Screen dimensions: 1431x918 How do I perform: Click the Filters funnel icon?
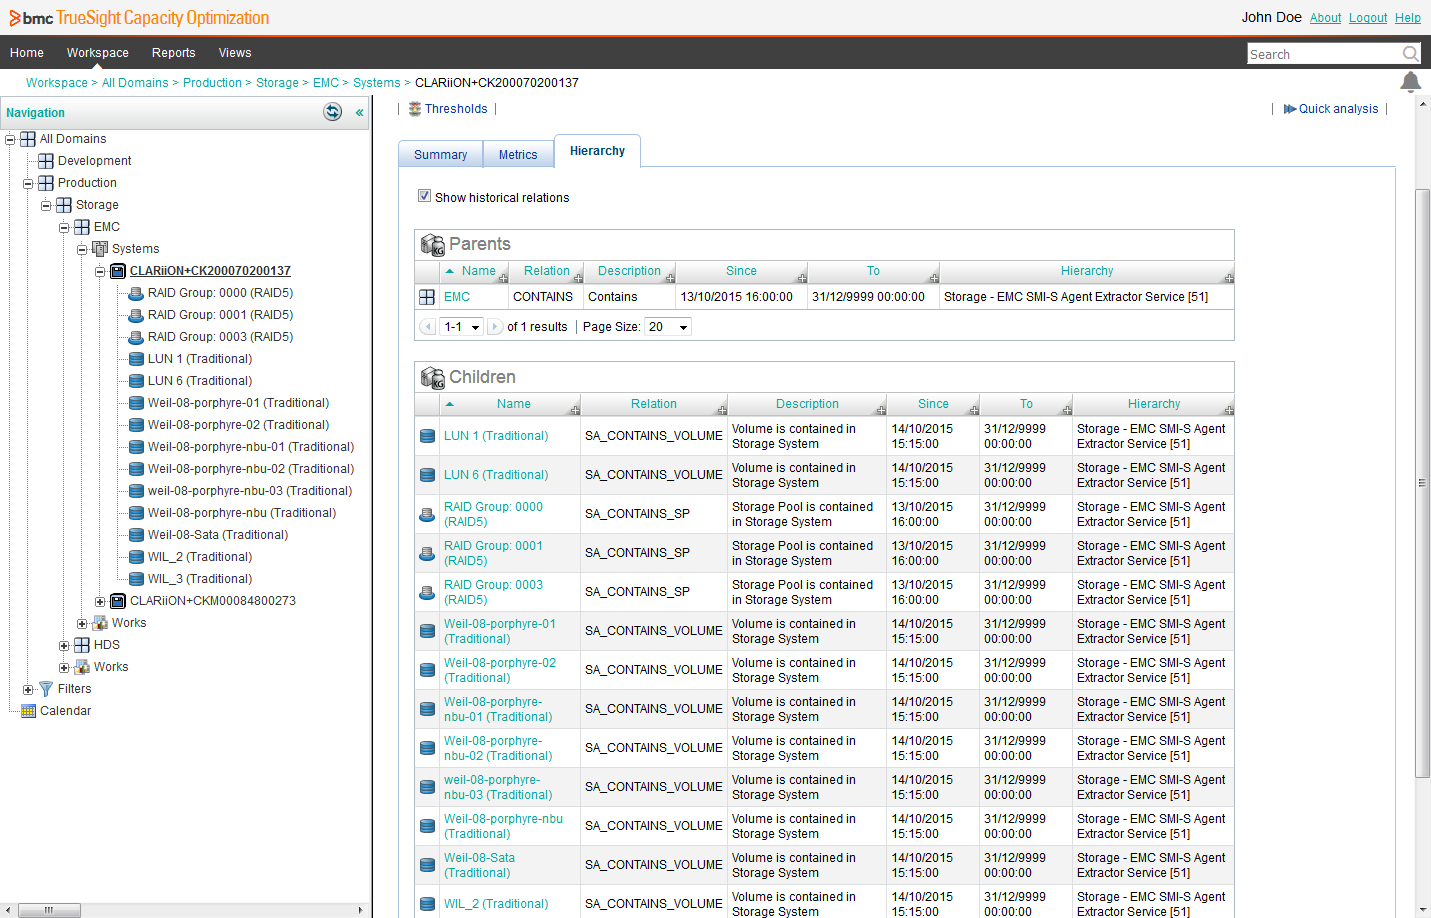[x=46, y=689]
